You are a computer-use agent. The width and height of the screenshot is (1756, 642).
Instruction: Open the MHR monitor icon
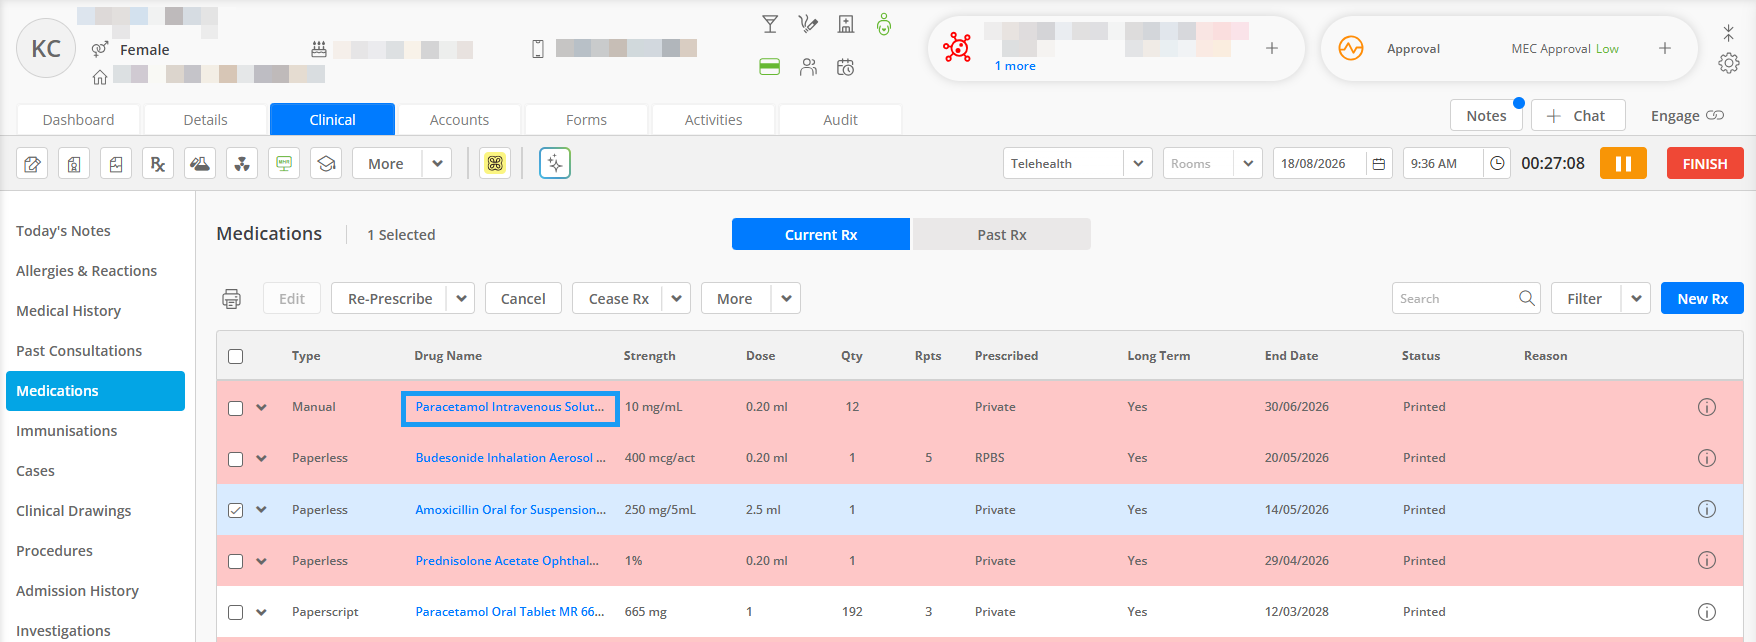pos(284,164)
